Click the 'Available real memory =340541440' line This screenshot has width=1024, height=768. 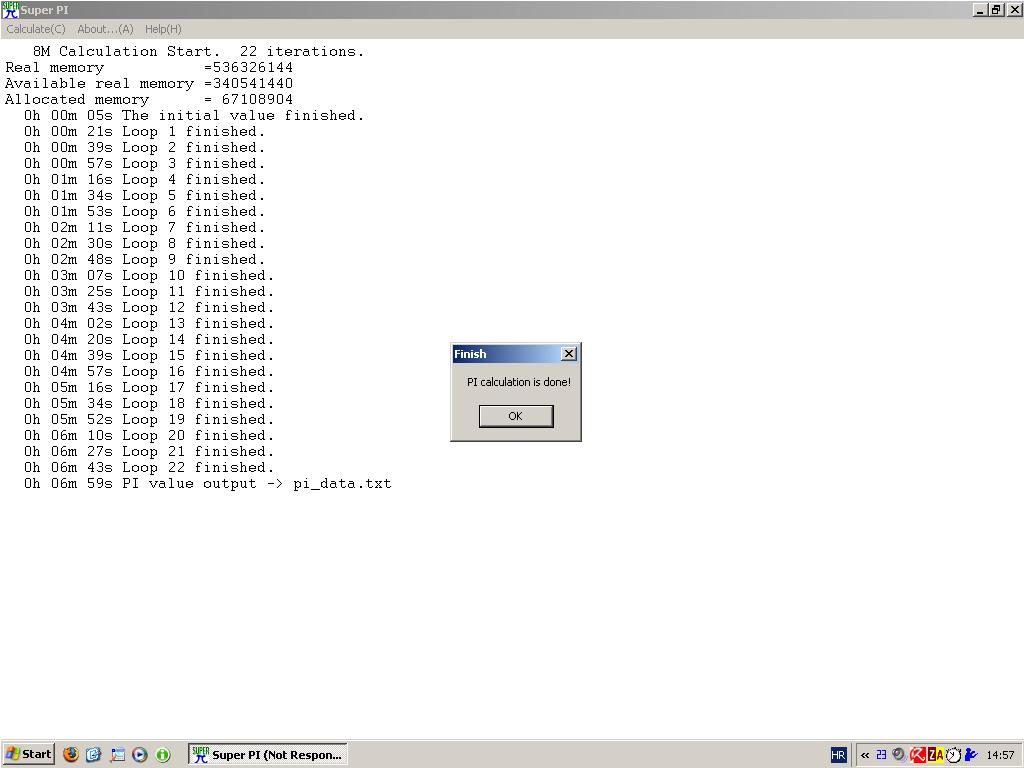149,84
